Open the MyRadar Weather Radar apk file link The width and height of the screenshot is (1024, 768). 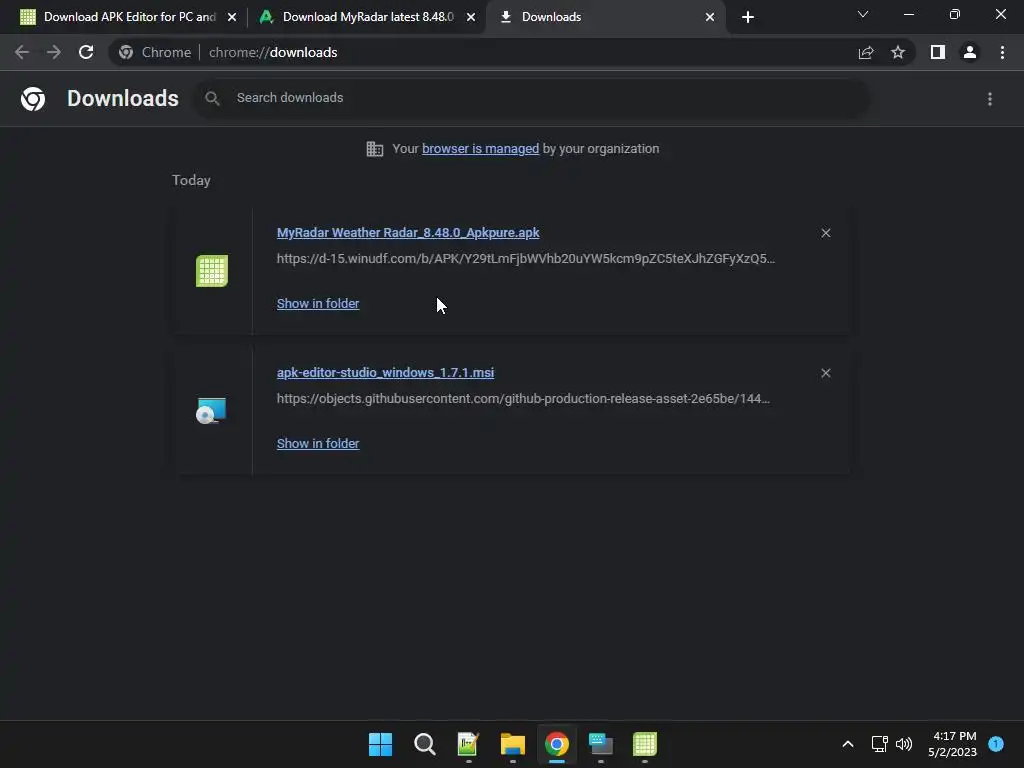pyautogui.click(x=408, y=232)
